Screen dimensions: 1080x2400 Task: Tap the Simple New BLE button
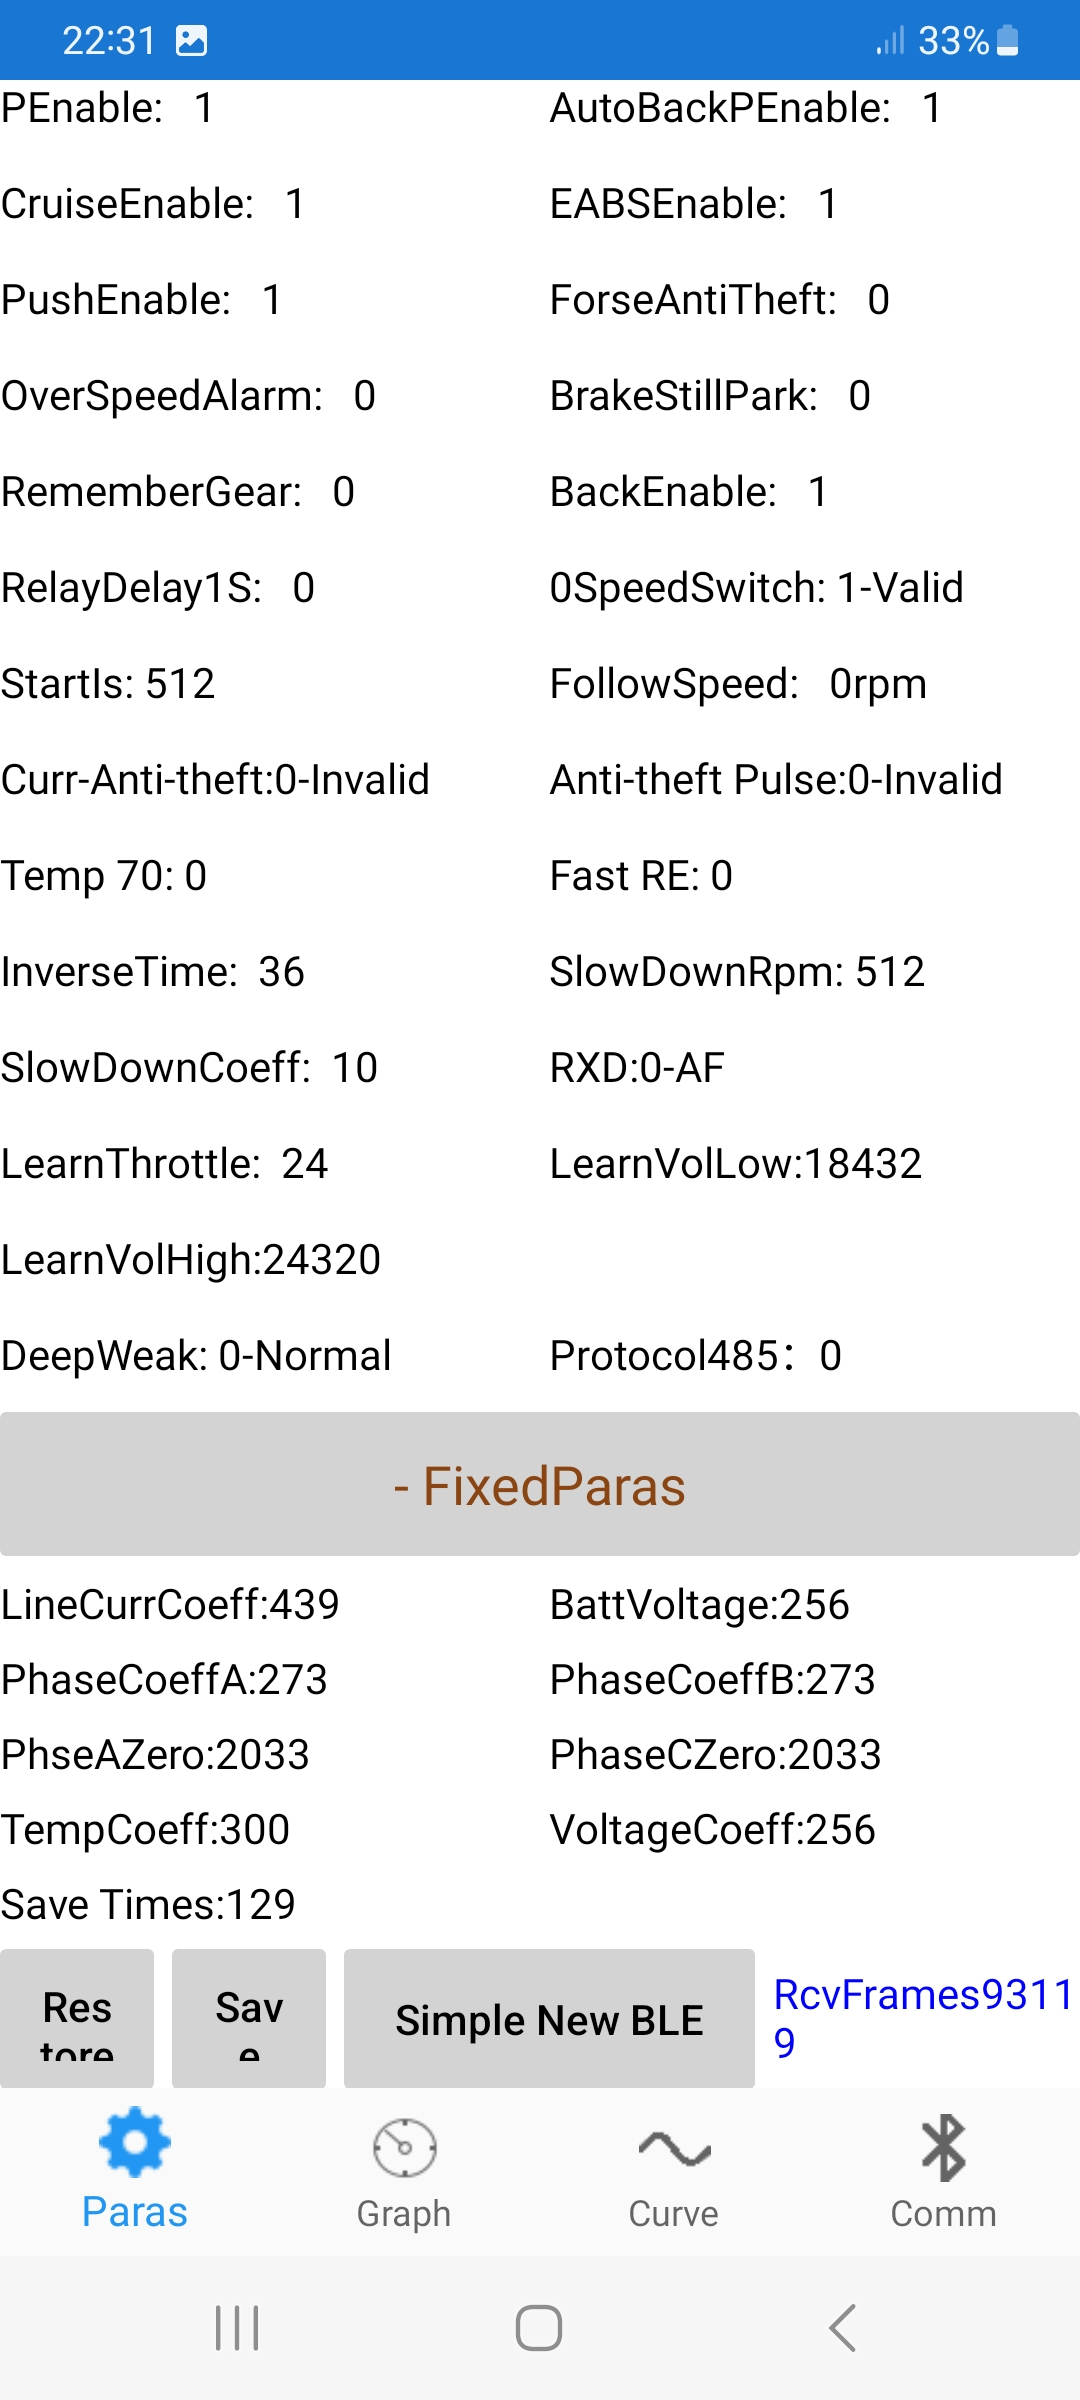tap(549, 2020)
